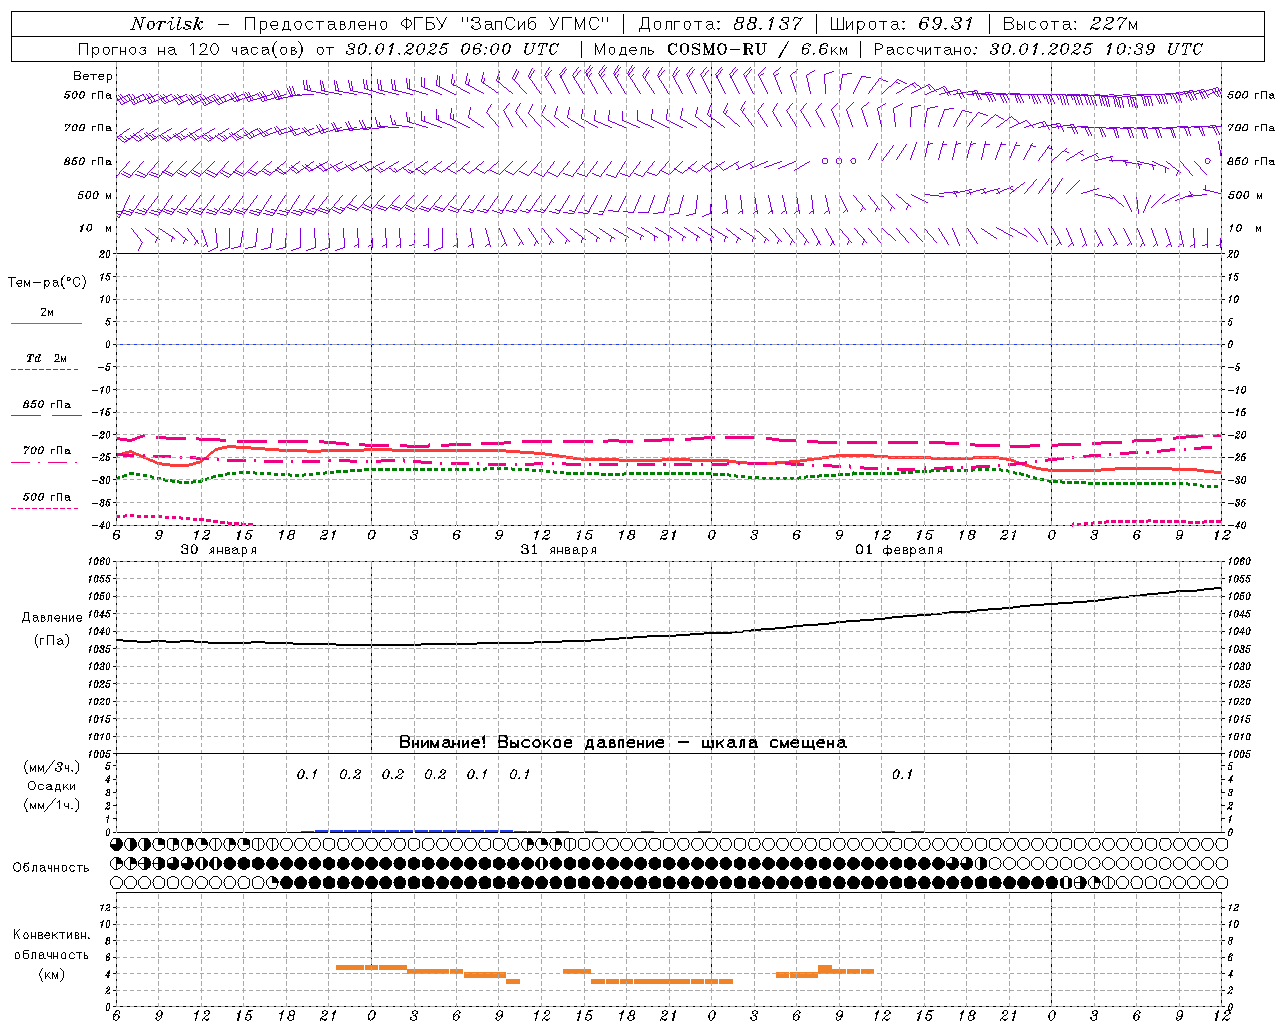This screenshot has width=1280, height=1024.
Task: Click the 'Ветер' wind panel label
Action: 93,76
